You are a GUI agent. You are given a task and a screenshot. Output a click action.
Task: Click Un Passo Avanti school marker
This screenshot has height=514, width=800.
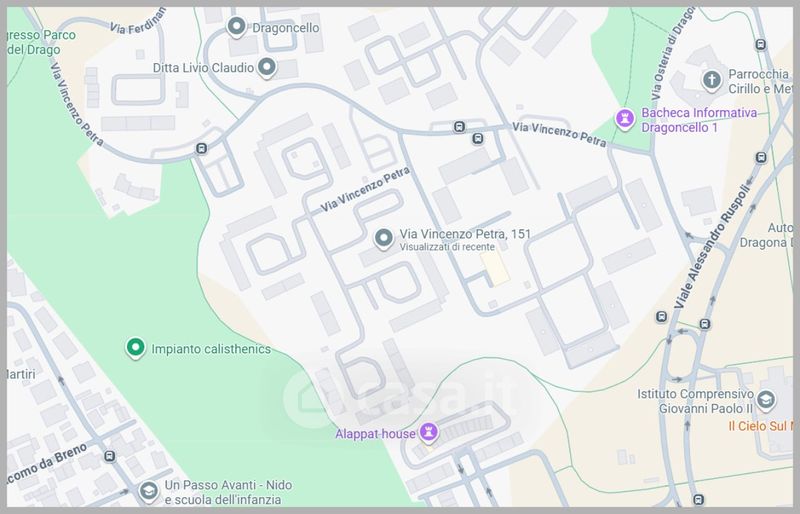coord(148,491)
